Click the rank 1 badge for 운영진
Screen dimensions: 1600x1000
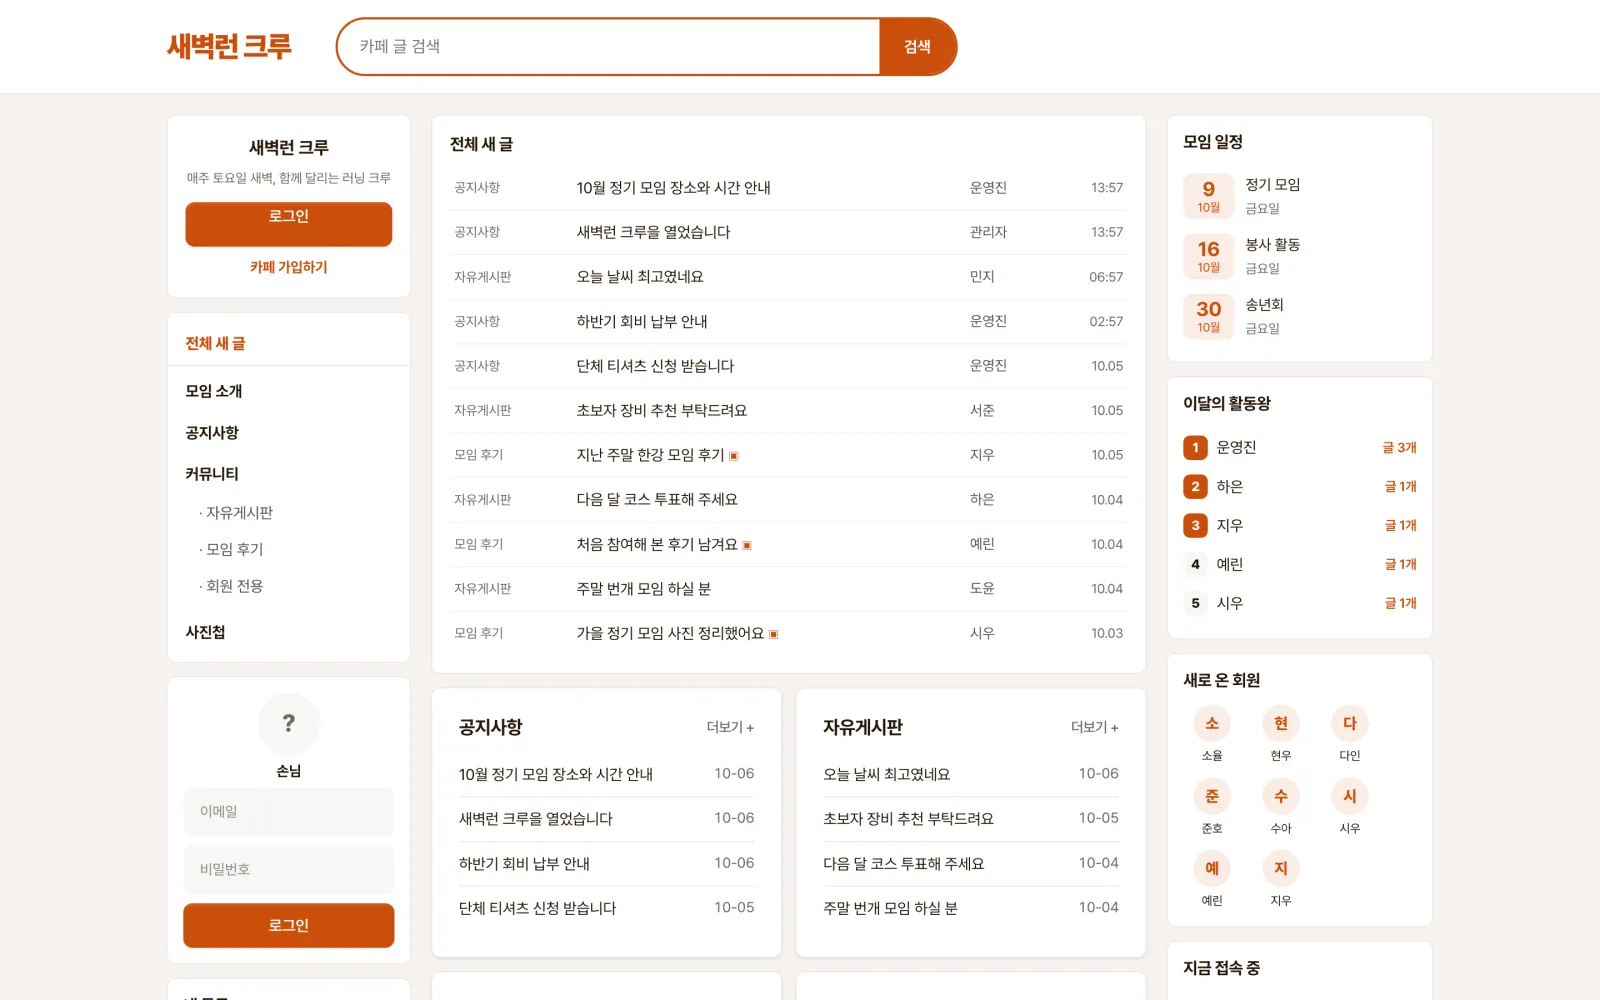(x=1195, y=448)
